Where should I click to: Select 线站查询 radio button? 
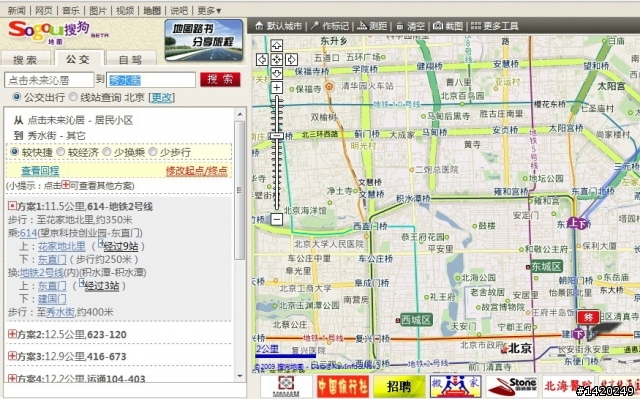click(x=73, y=97)
